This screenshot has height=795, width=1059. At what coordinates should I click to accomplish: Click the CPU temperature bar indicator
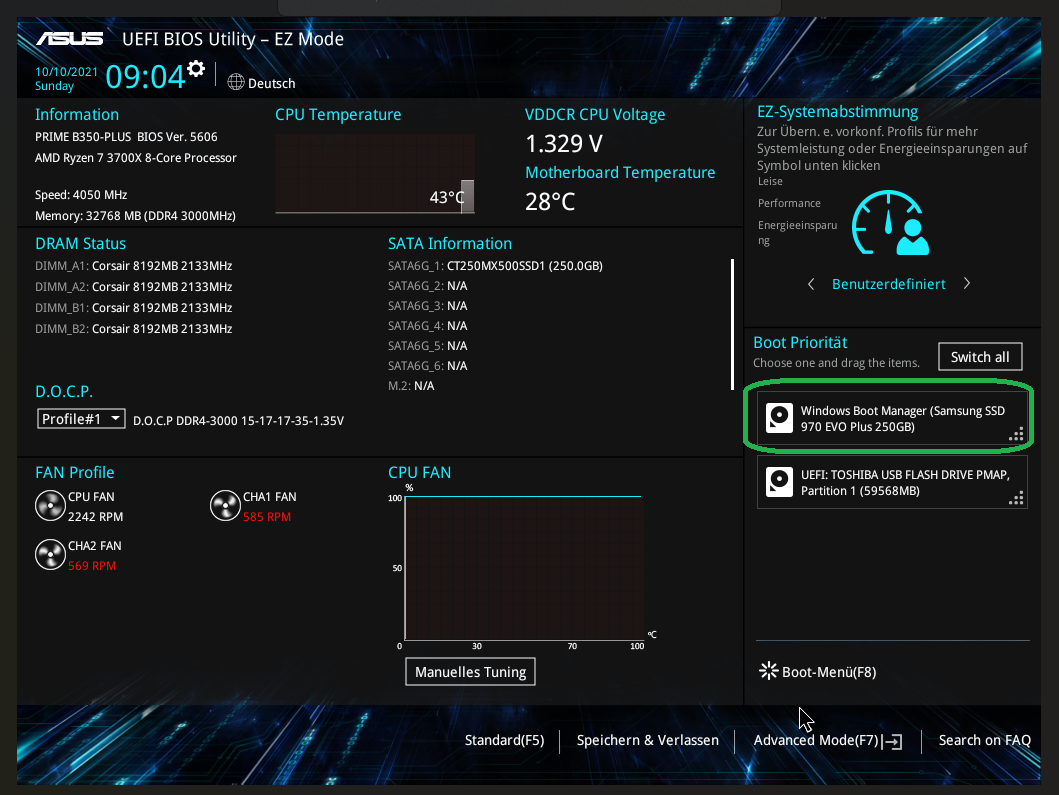click(x=467, y=197)
